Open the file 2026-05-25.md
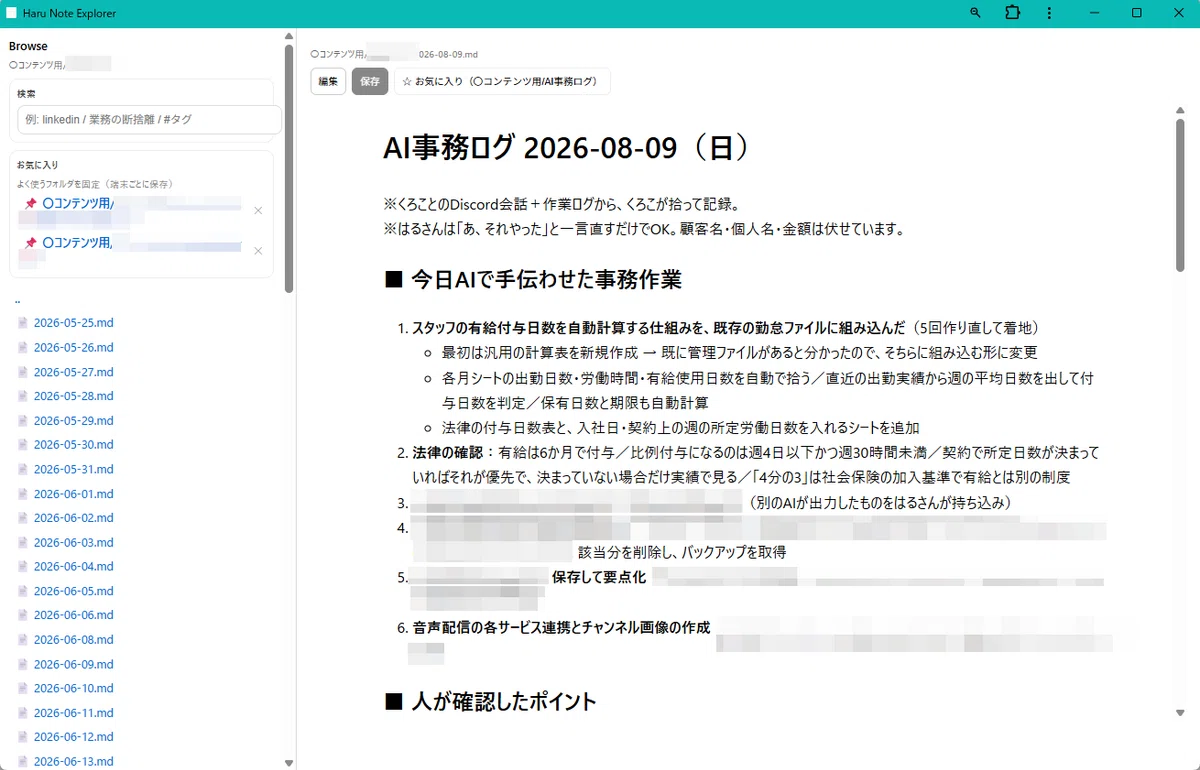The height and width of the screenshot is (770, 1200). pos(73,323)
